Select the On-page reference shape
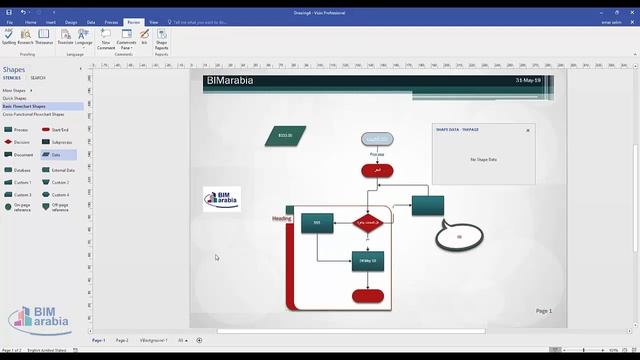 click(18, 207)
